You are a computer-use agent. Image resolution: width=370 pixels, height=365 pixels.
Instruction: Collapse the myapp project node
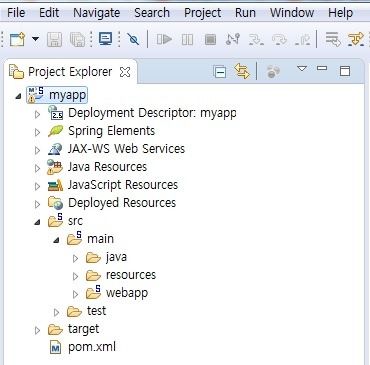(x=19, y=97)
